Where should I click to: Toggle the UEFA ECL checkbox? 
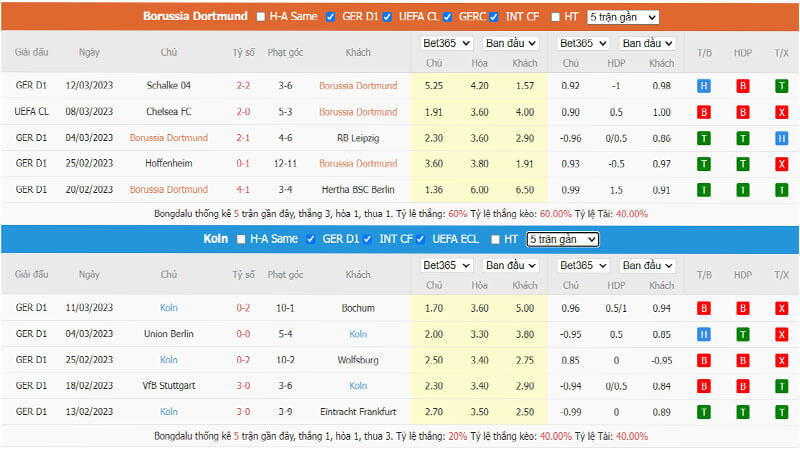[x=420, y=239]
